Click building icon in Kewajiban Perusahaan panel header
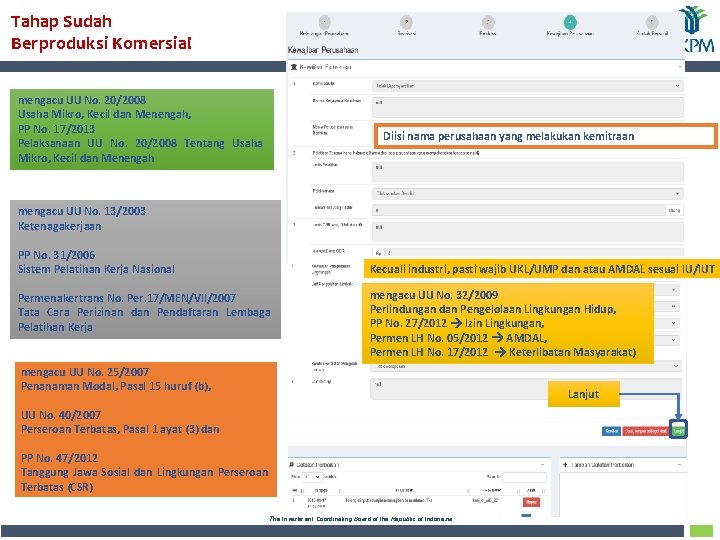 coord(294,67)
